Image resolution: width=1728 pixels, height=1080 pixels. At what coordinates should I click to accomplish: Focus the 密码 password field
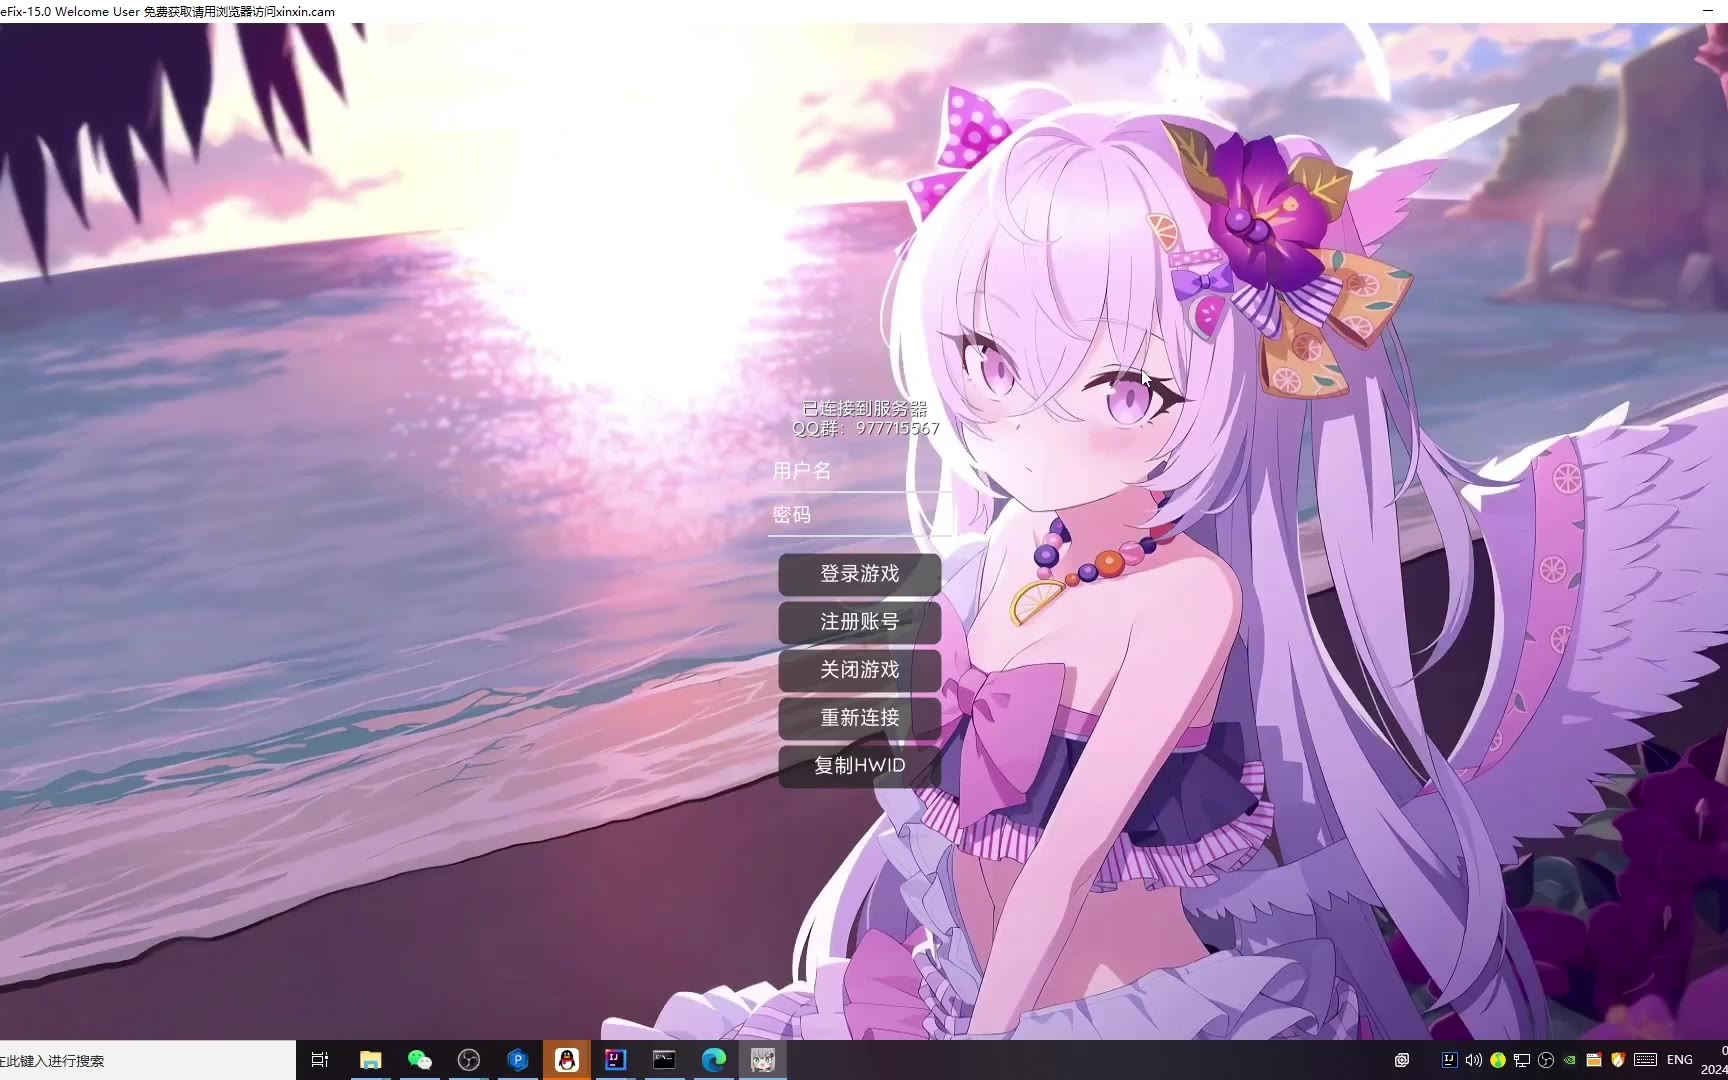[858, 515]
